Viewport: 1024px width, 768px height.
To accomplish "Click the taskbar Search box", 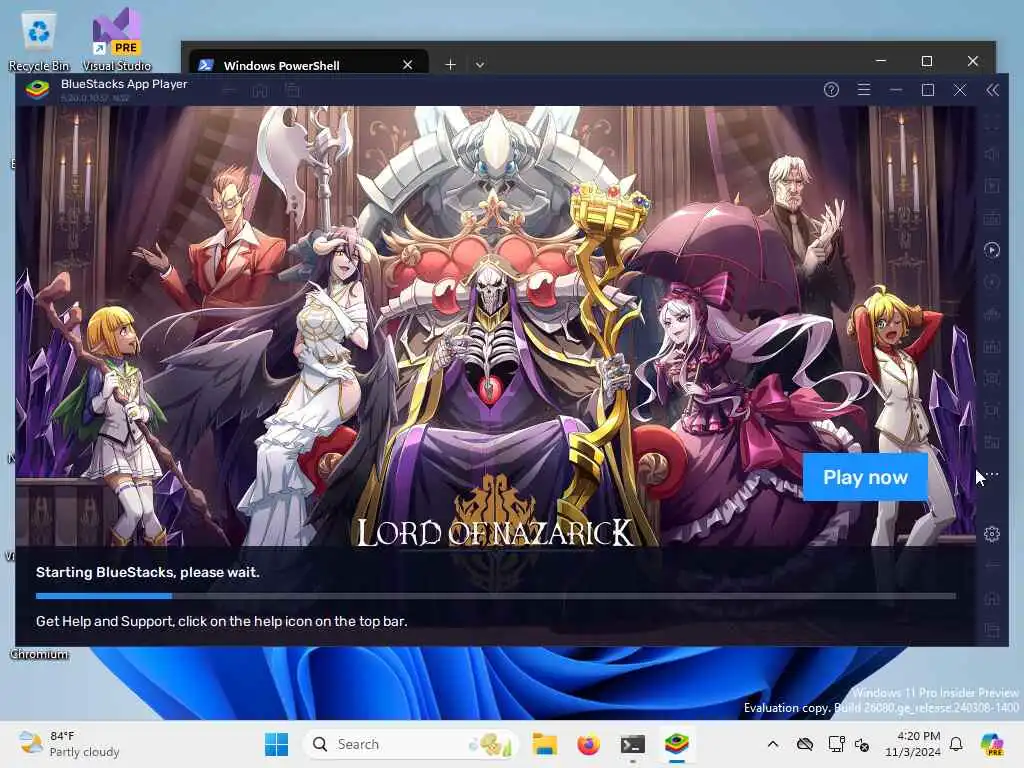I will point(411,744).
